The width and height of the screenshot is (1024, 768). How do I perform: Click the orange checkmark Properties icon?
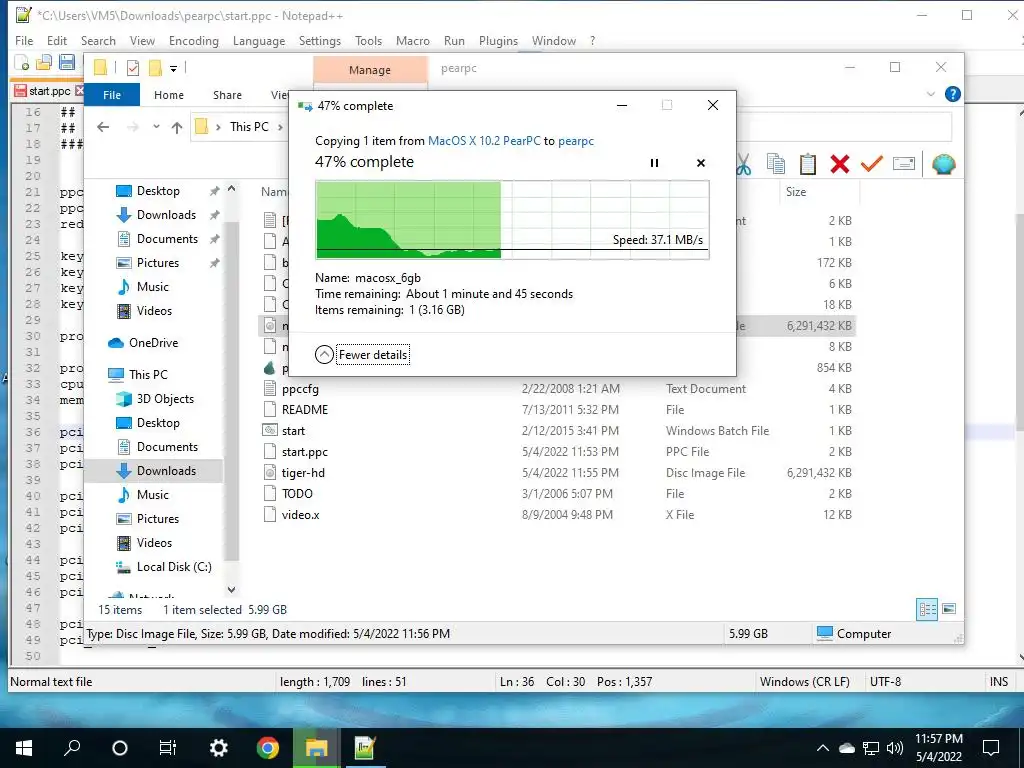tap(872, 165)
